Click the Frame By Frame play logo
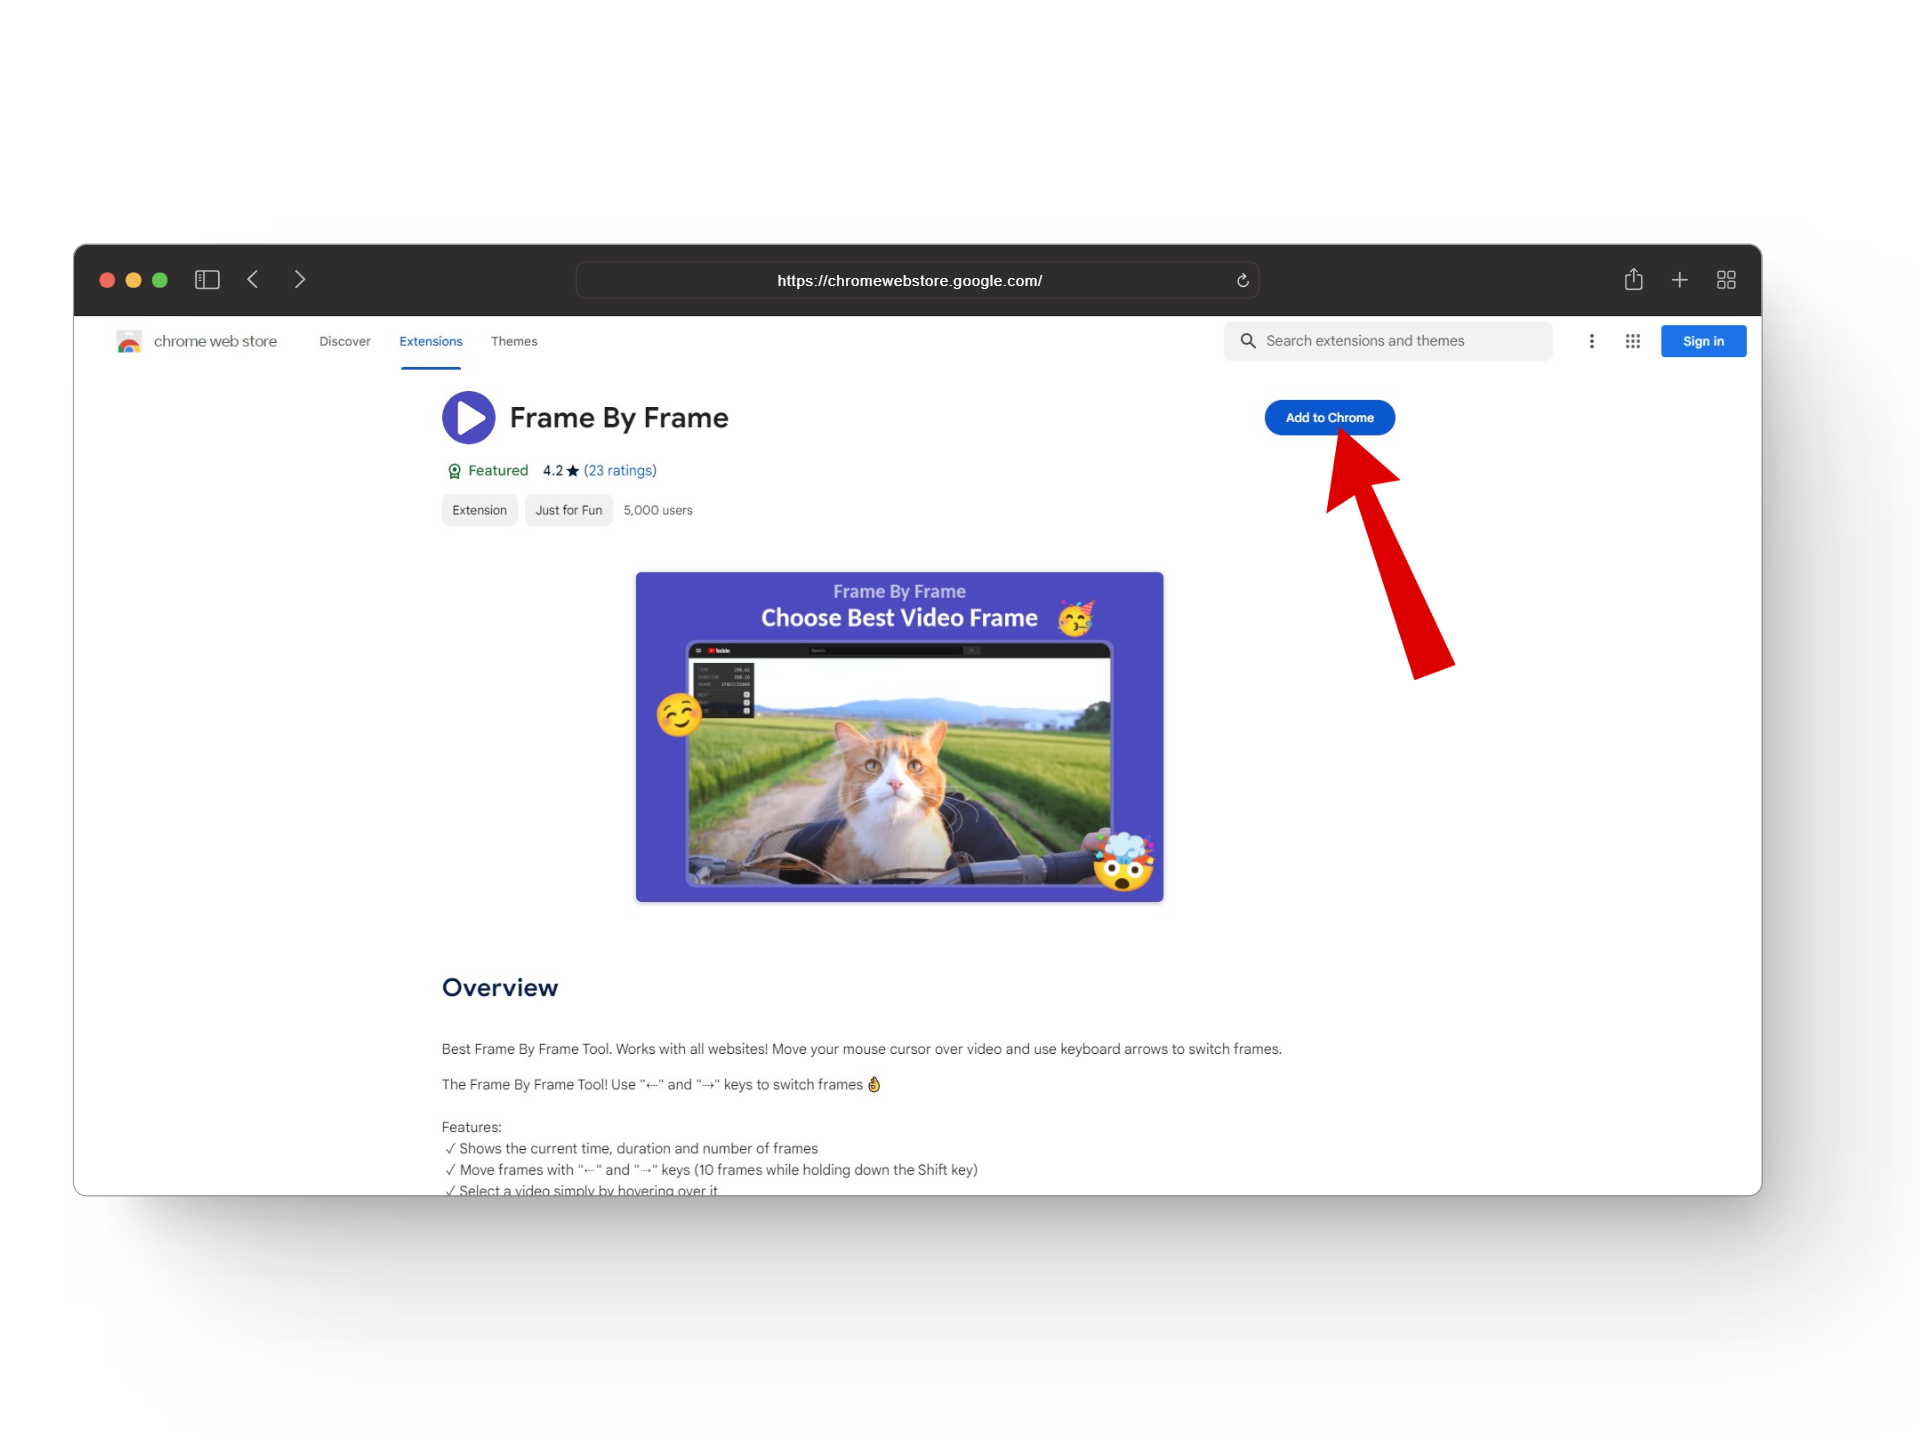Viewport: 1920px width, 1440px height. point(468,418)
